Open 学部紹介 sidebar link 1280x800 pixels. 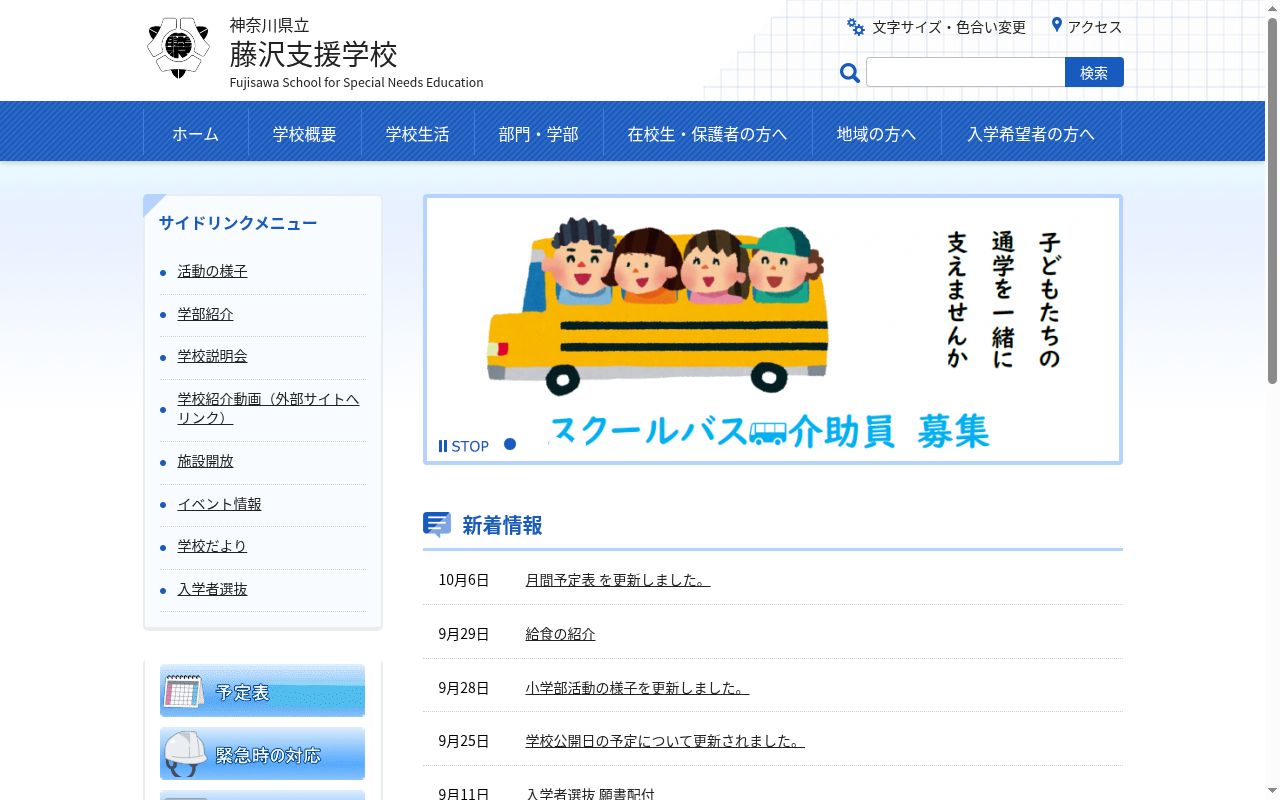(x=206, y=314)
